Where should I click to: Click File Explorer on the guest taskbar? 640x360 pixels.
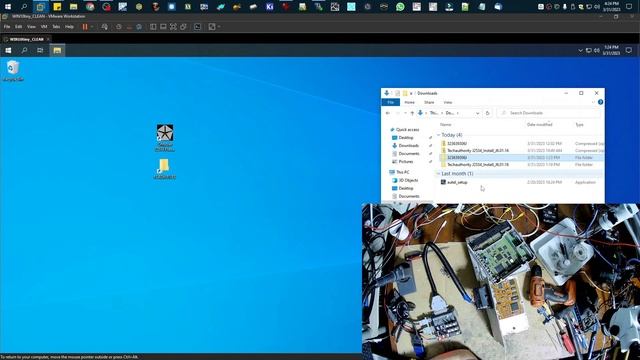click(57, 50)
